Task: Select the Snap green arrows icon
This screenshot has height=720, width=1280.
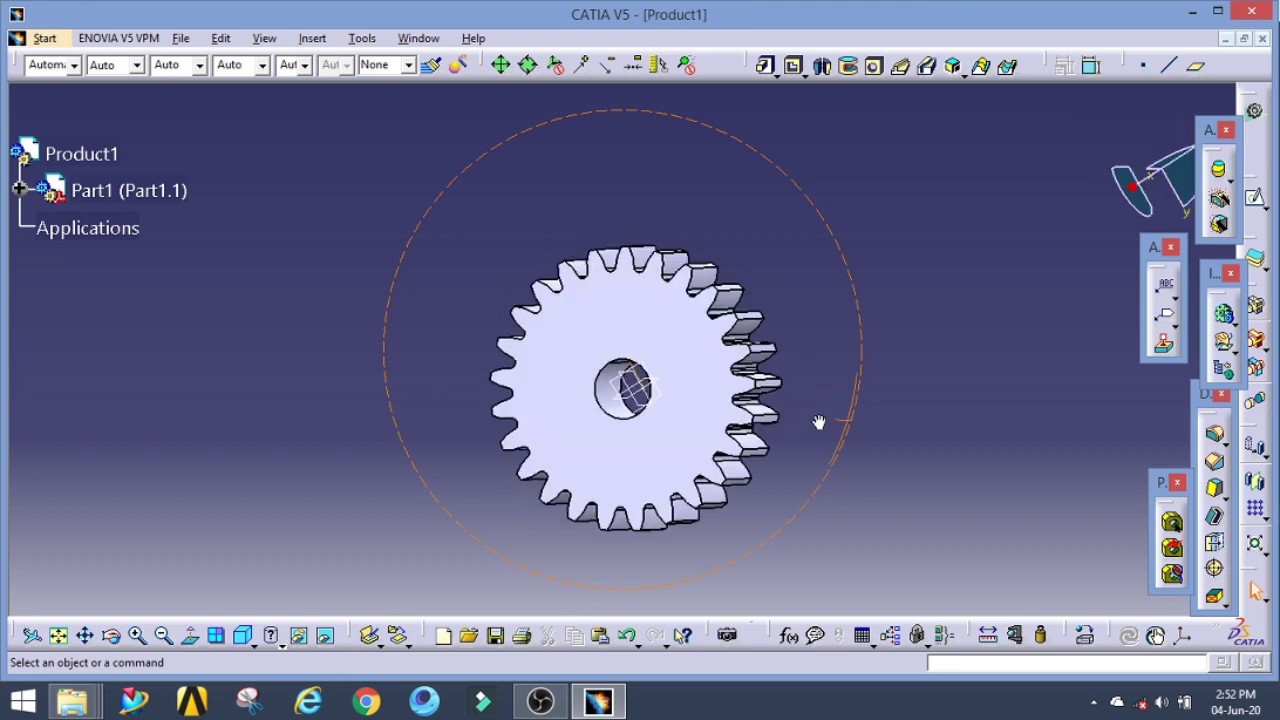Action: pyautogui.click(x=527, y=65)
